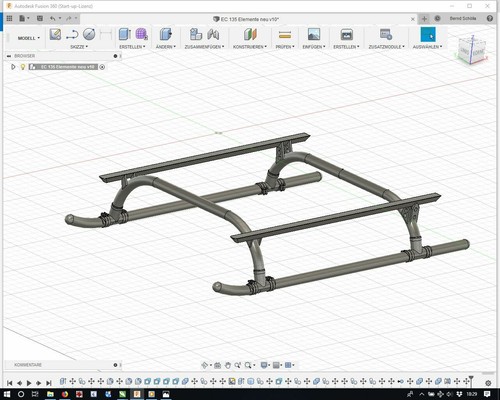Click the Redo arrow
Viewport: 500px width, 400px height.
pyautogui.click(x=69, y=19)
